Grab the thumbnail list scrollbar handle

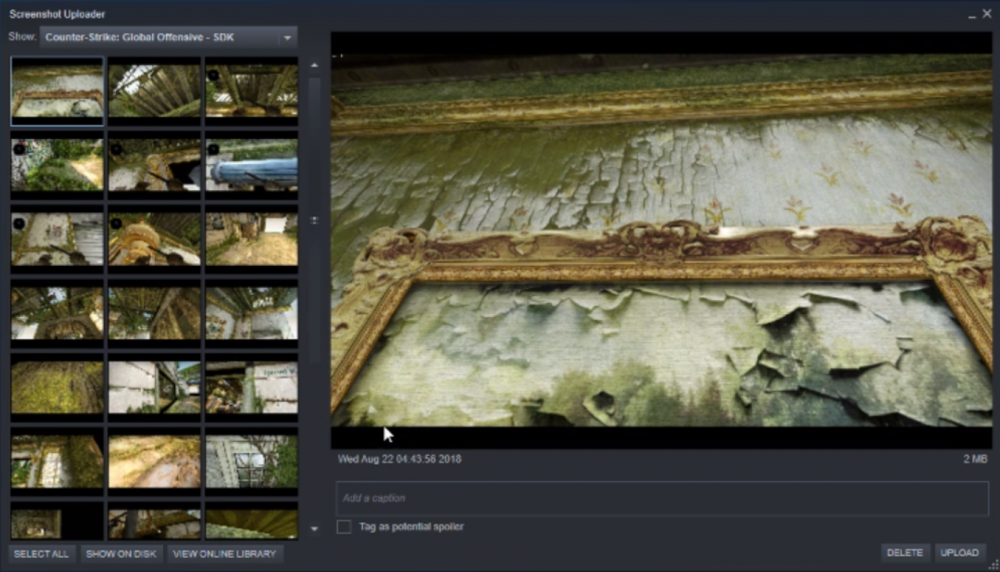click(314, 220)
